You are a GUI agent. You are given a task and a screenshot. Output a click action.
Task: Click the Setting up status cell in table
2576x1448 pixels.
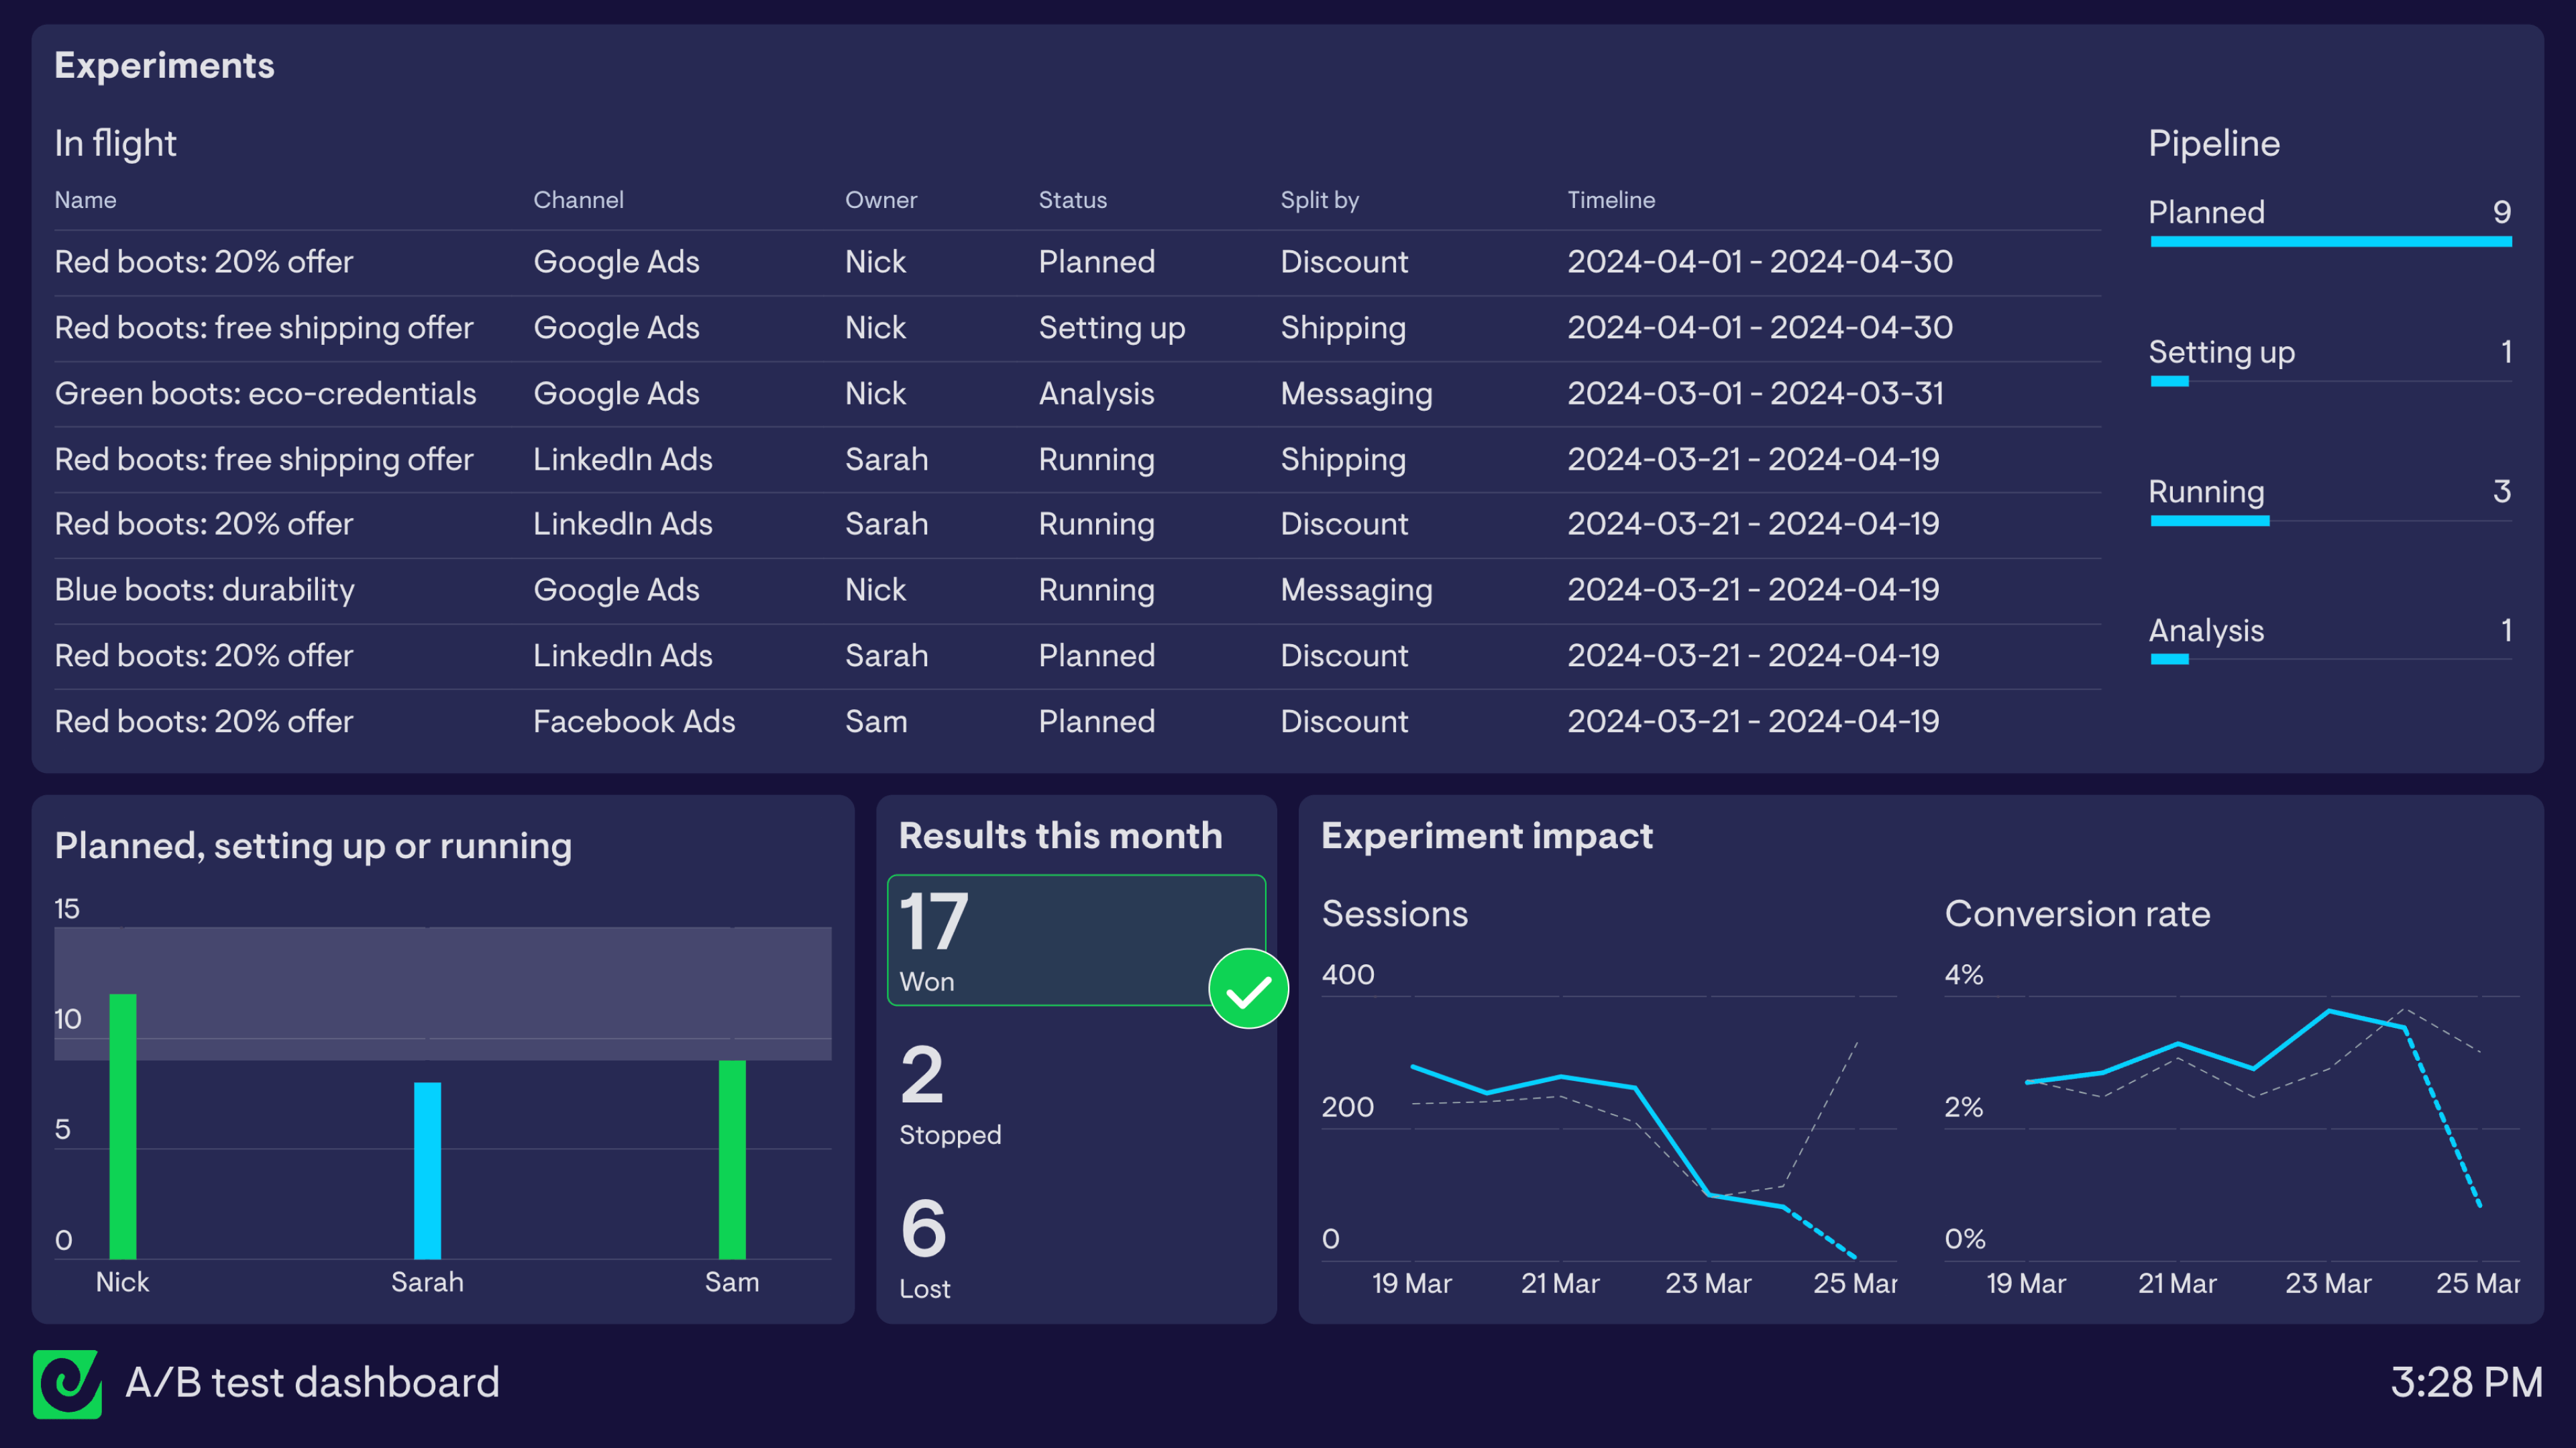(1111, 328)
